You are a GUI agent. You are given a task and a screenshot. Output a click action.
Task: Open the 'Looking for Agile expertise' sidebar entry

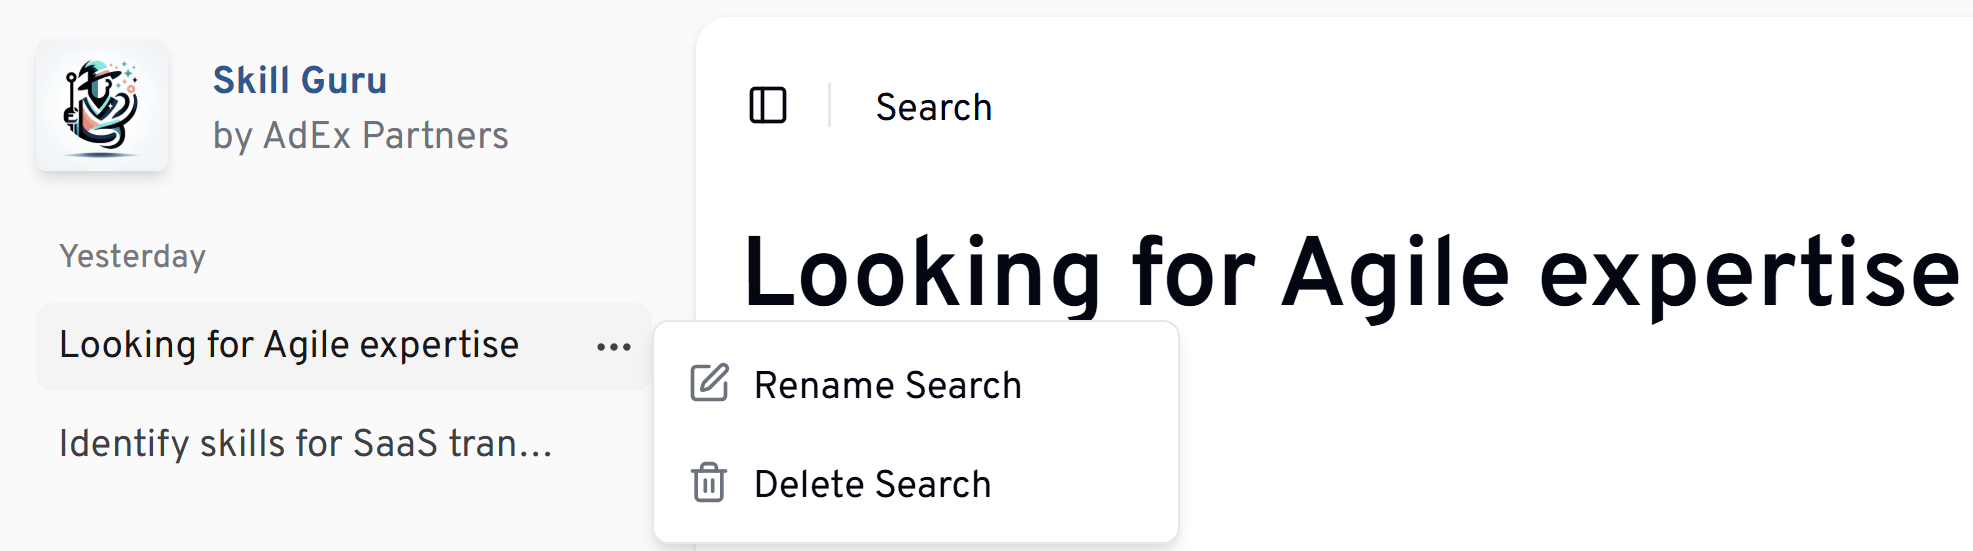click(289, 345)
